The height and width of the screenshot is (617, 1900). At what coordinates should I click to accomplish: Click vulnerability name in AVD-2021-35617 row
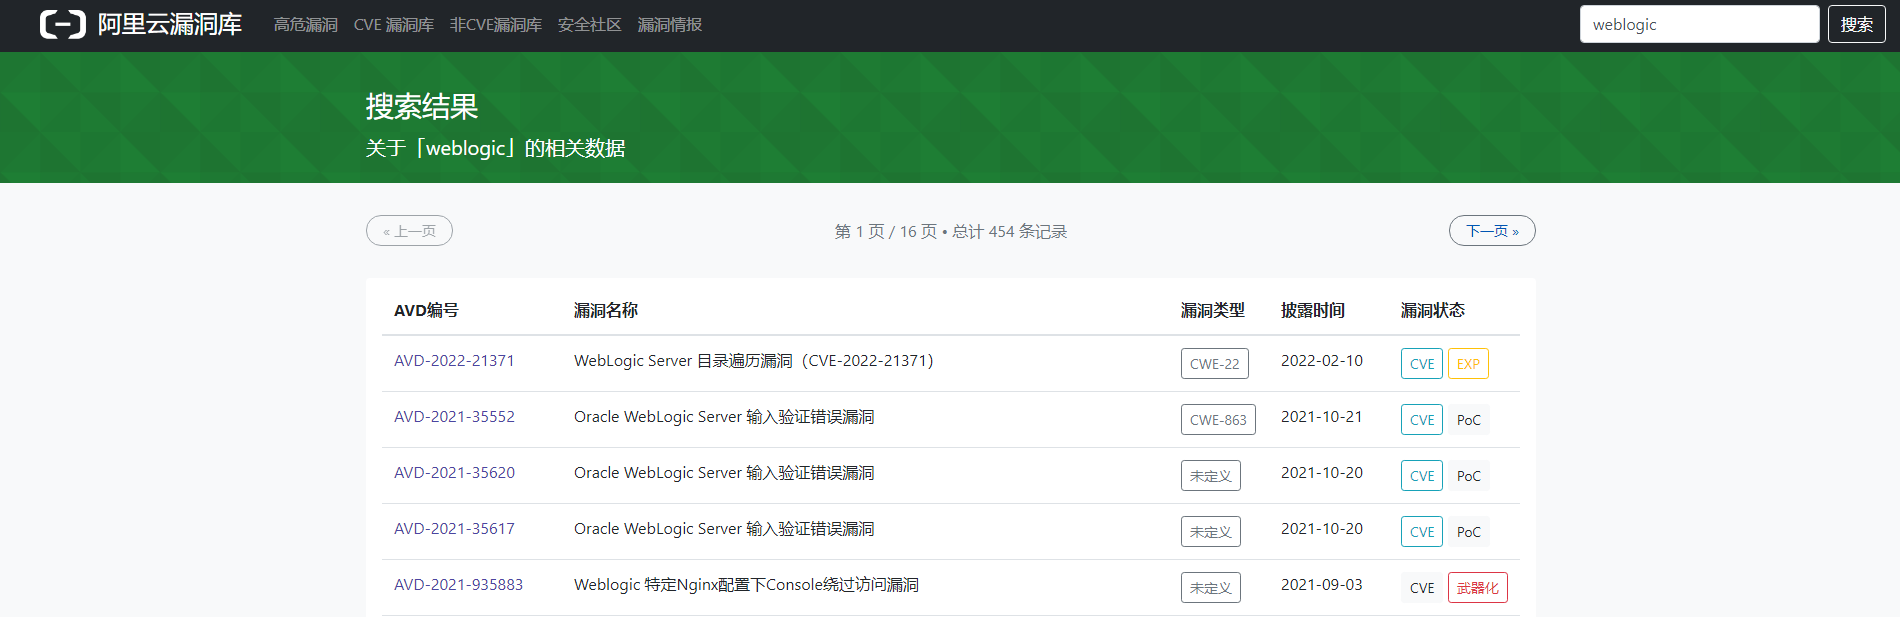724,529
